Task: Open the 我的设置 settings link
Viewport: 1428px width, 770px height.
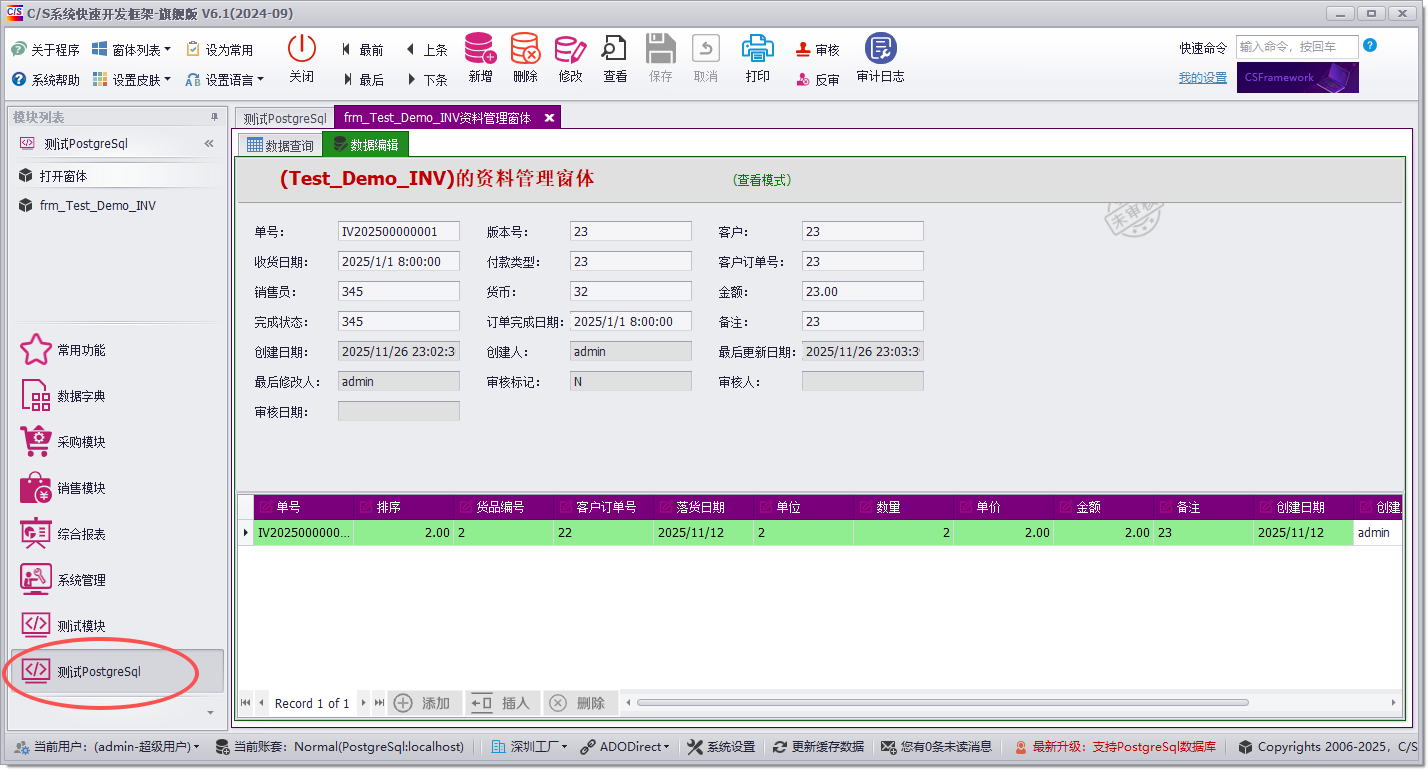Action: coord(1202,78)
